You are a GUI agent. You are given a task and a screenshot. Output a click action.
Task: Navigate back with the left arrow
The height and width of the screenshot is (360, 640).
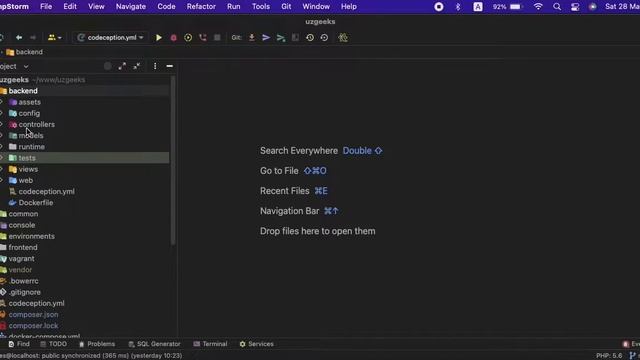point(19,38)
